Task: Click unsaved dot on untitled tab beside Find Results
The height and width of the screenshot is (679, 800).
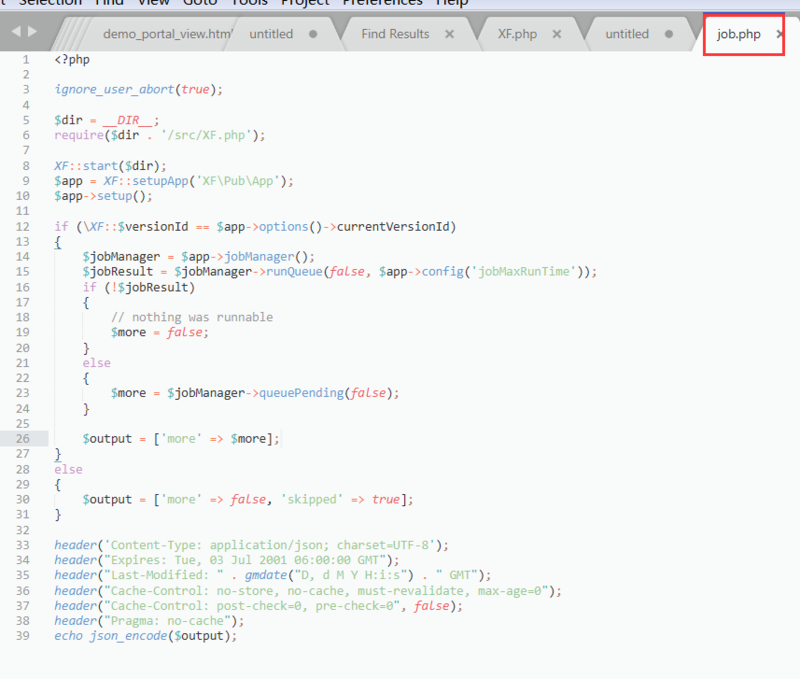Action: [x=313, y=34]
